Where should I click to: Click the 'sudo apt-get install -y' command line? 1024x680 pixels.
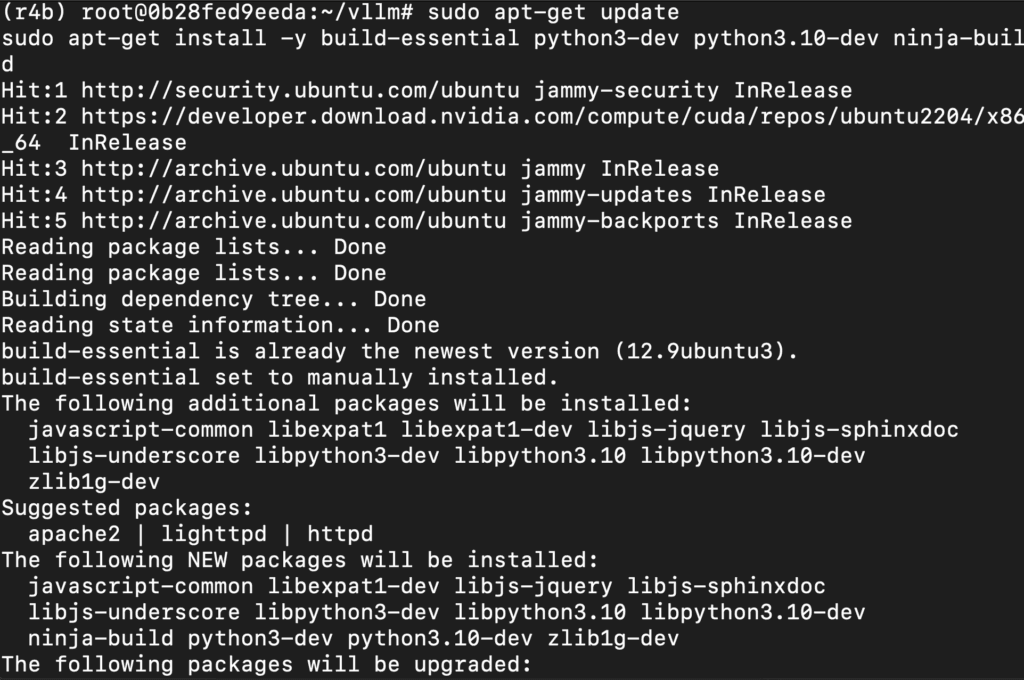(513, 38)
